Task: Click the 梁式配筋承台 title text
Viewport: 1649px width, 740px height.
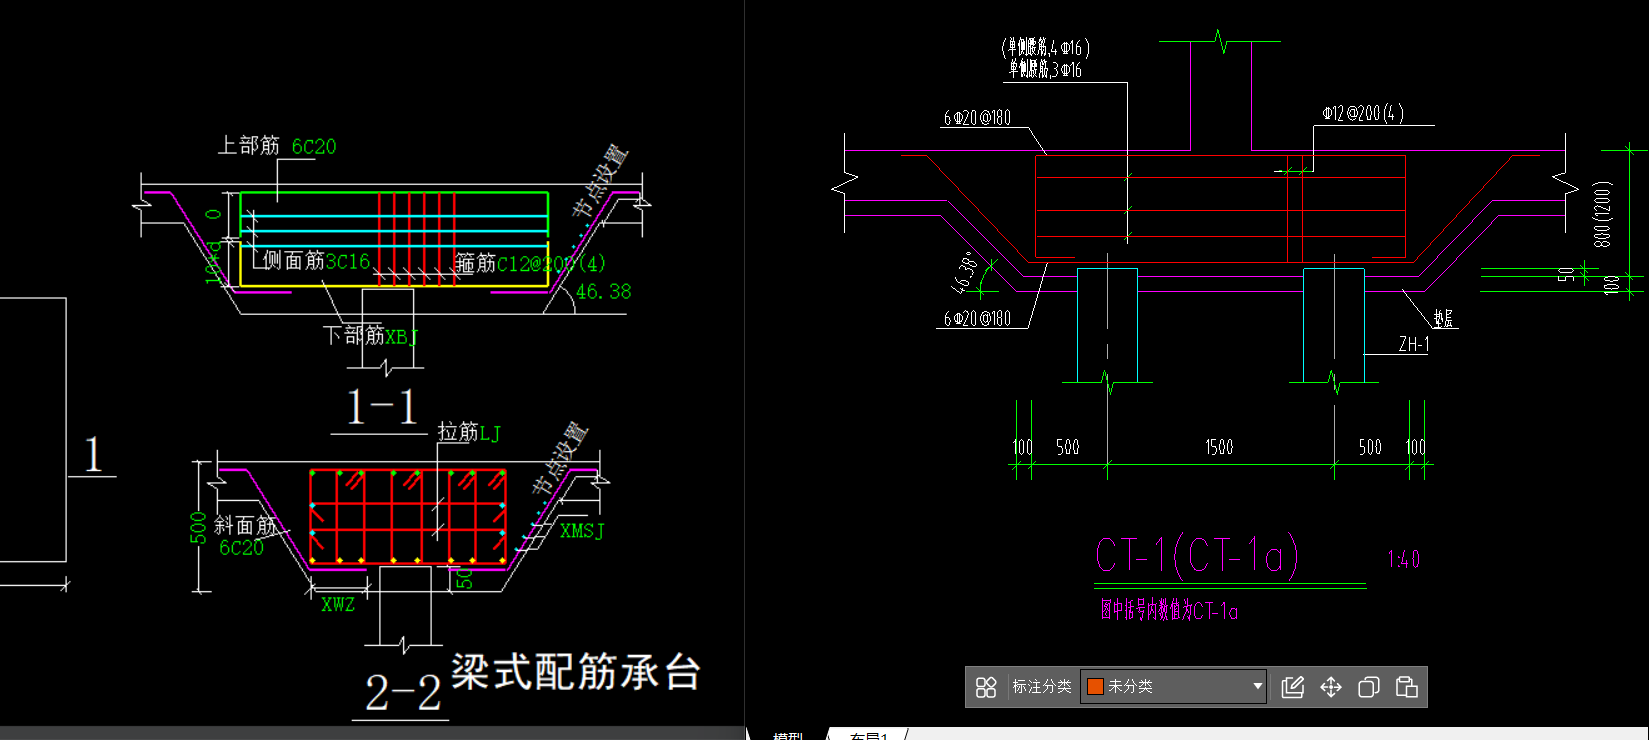Action: click(x=575, y=672)
